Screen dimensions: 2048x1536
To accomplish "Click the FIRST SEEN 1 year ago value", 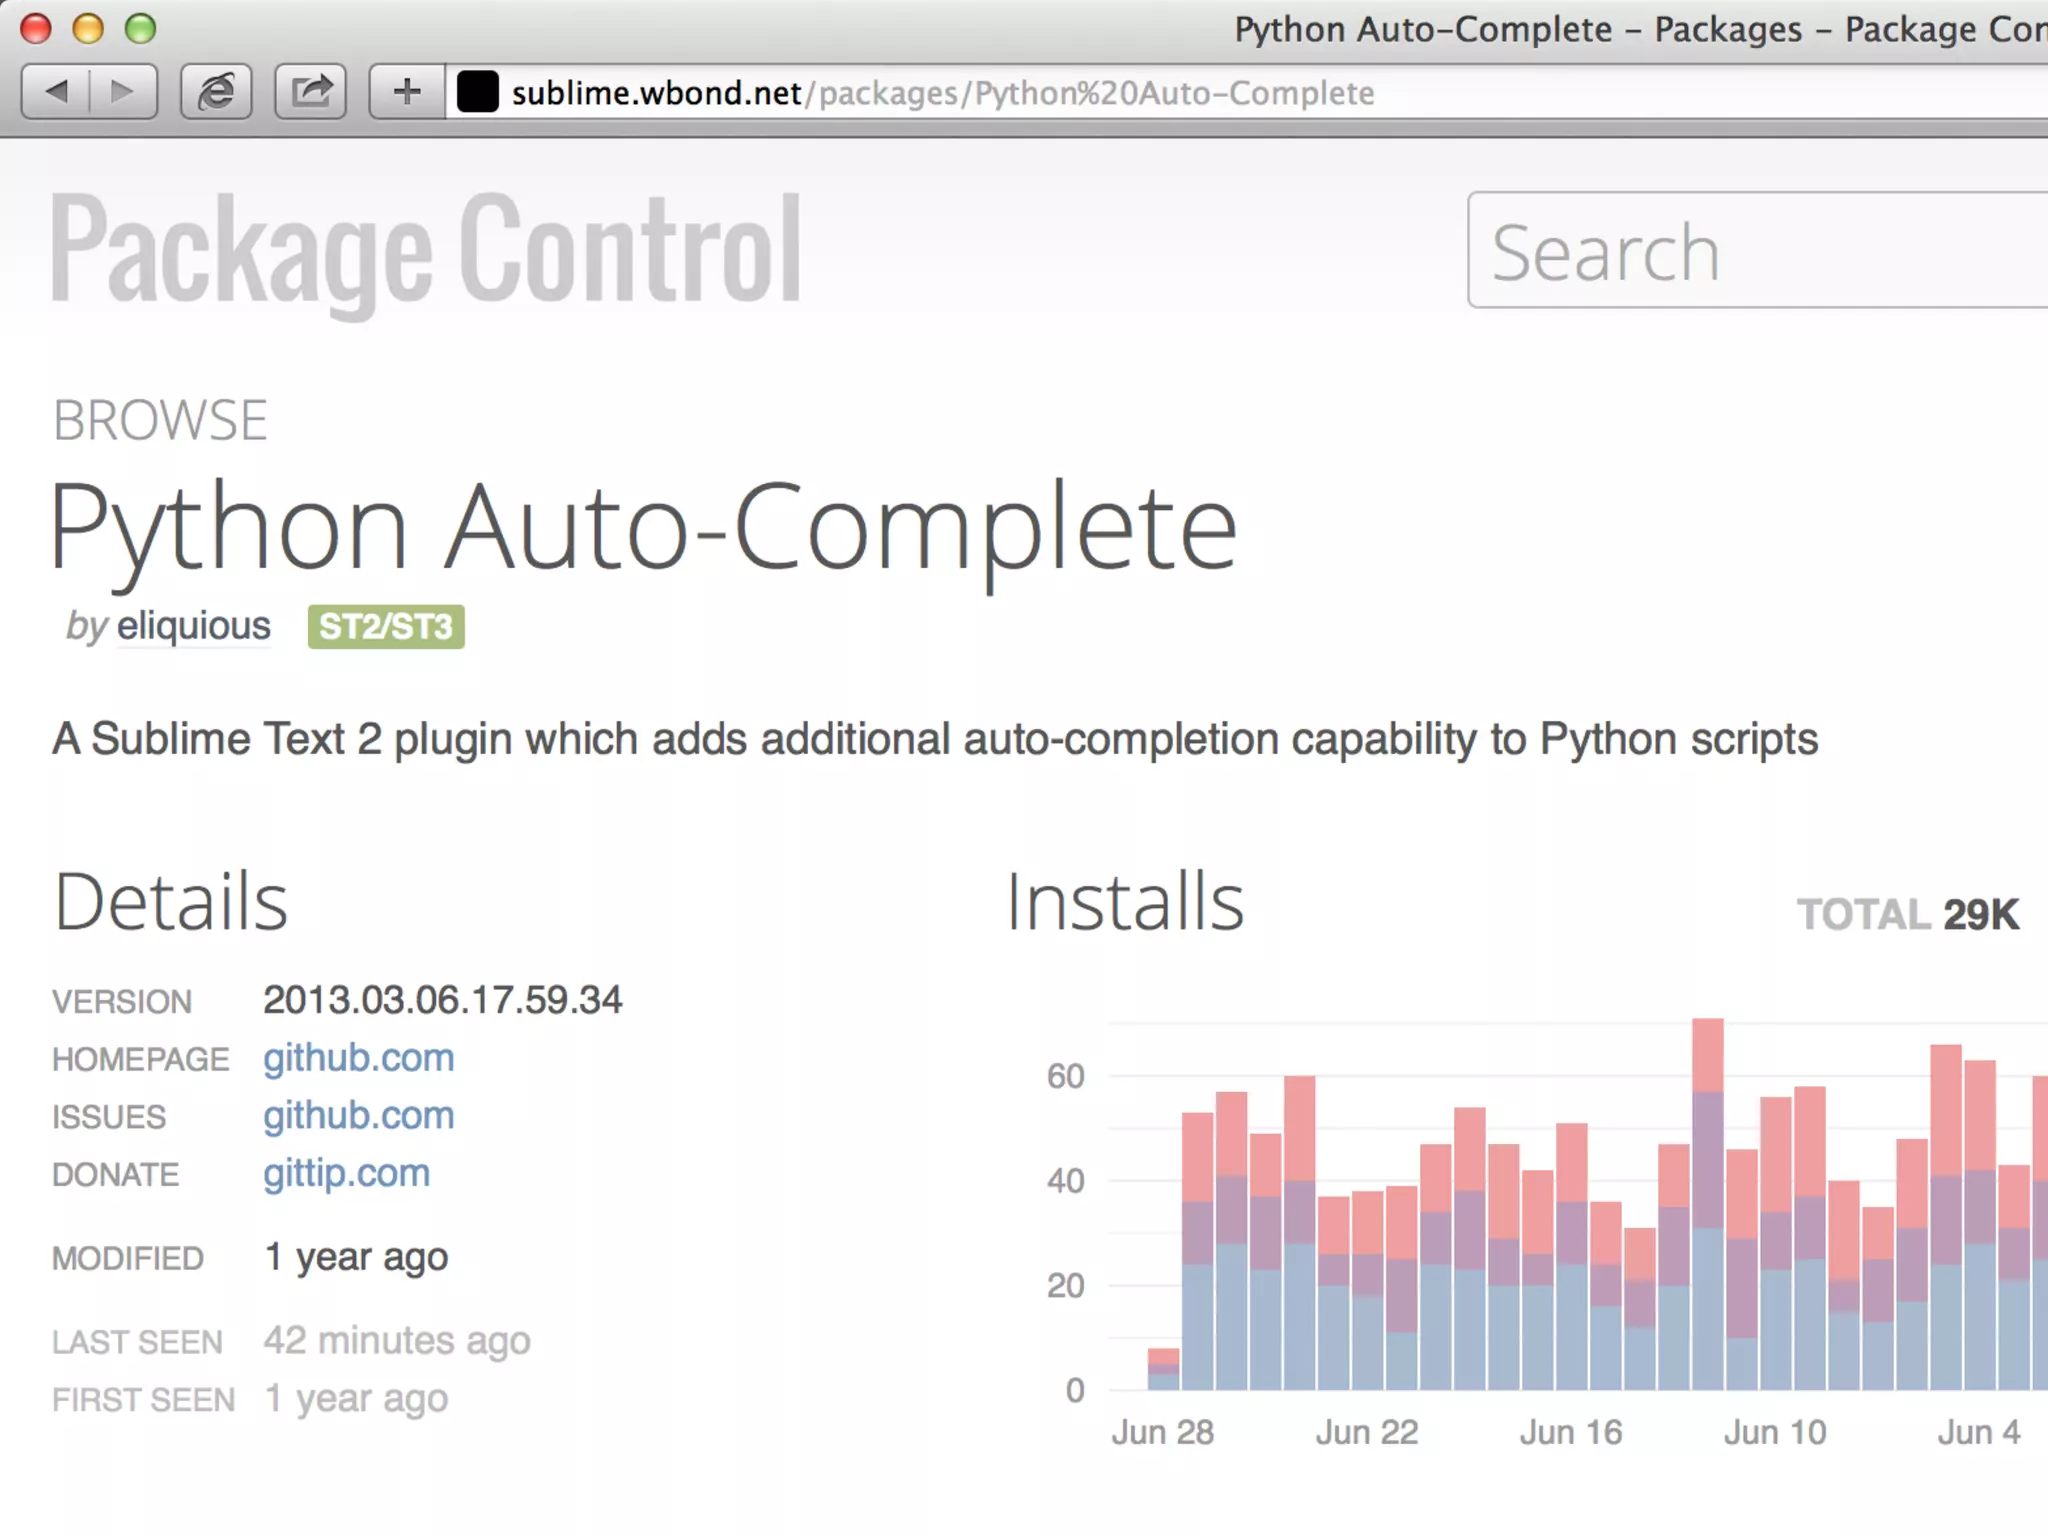I will point(356,1399).
